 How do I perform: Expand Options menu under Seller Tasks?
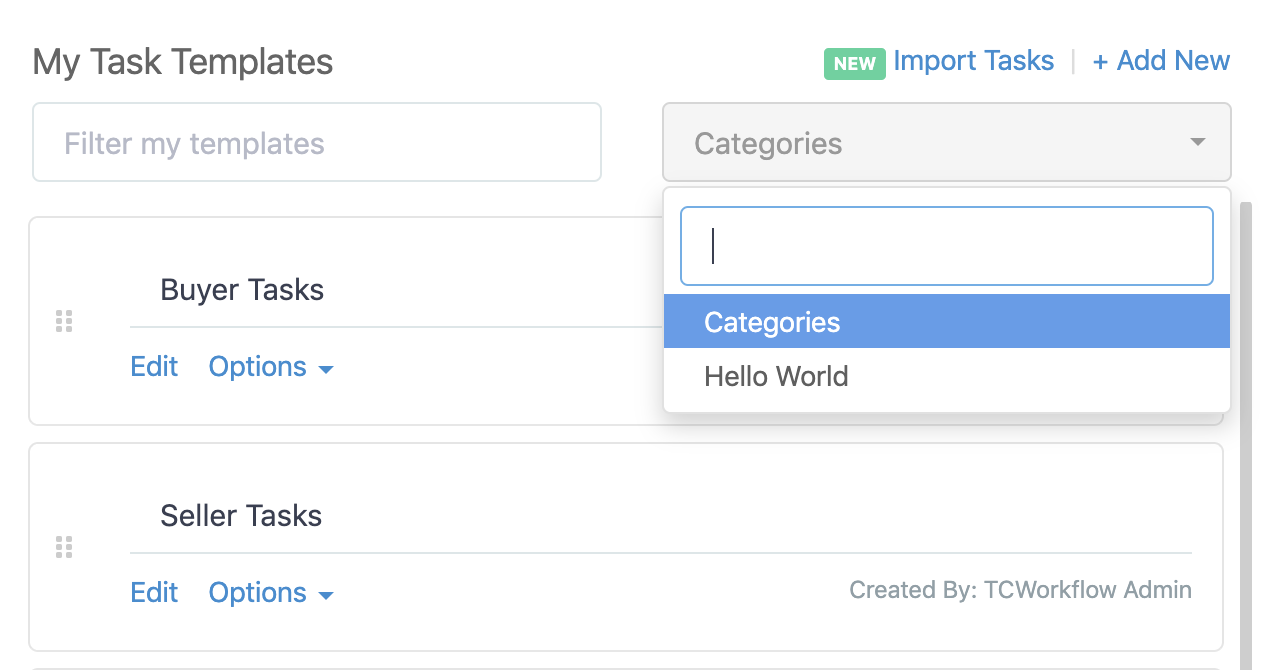pyautogui.click(x=270, y=593)
